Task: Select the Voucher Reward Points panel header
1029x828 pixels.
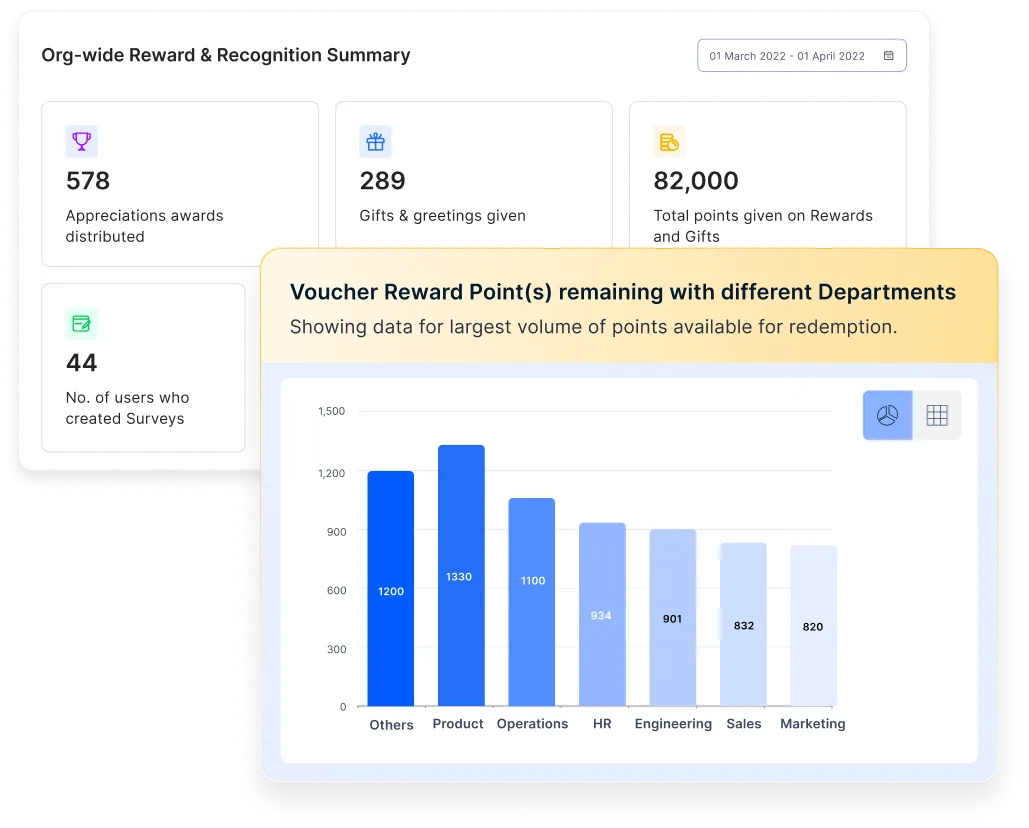Action: 622,292
